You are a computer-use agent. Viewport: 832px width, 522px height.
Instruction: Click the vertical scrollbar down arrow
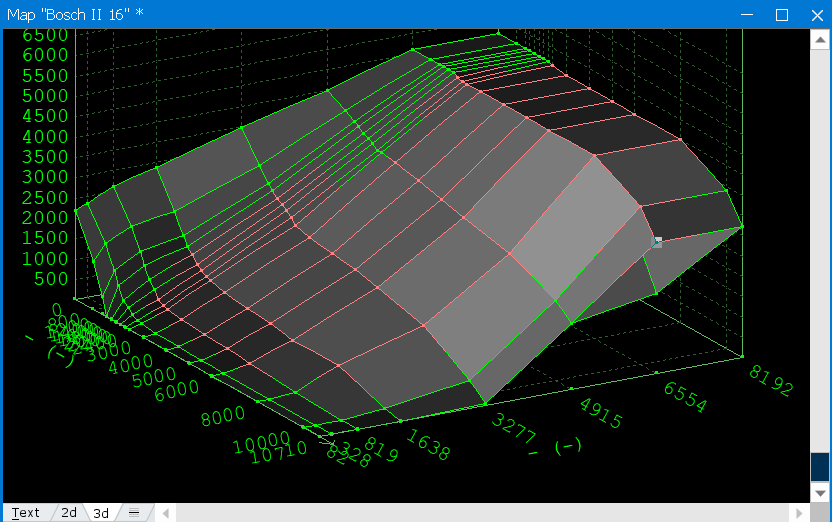tap(820, 493)
